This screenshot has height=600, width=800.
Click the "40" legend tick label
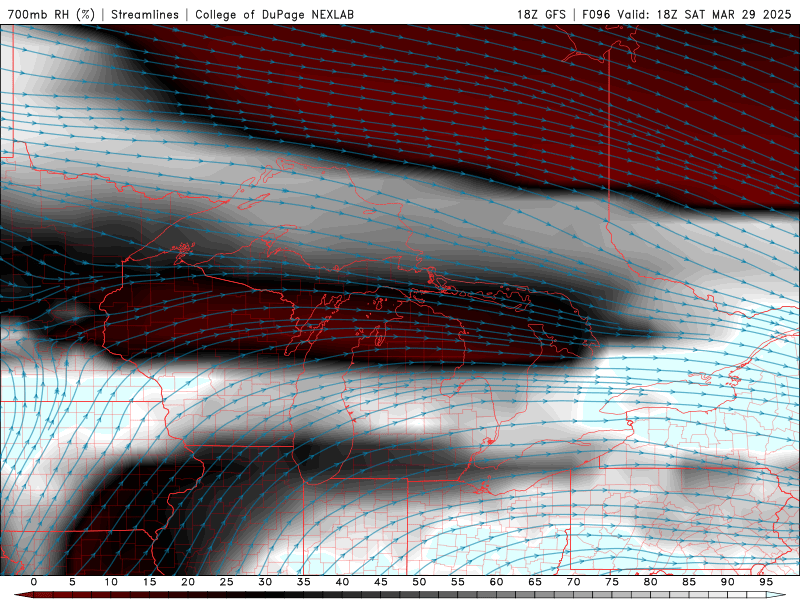[x=342, y=582]
